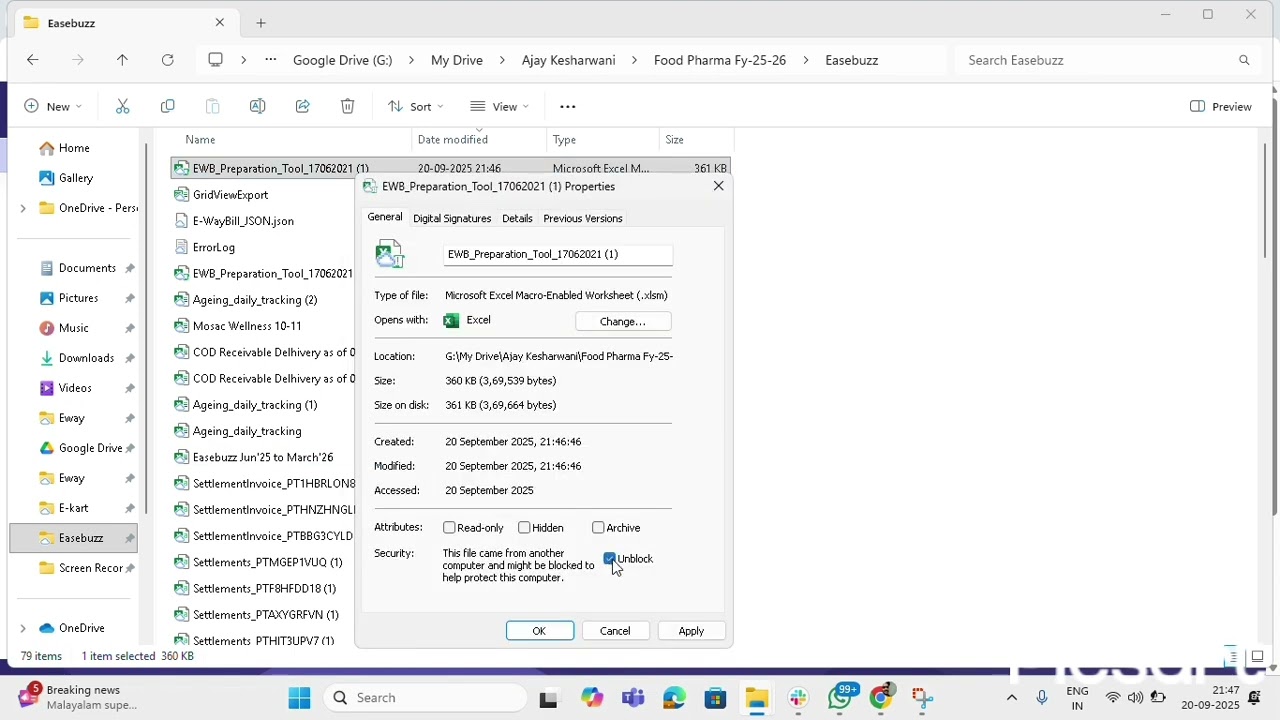
Task: Click the Share icon in Explorer toolbar
Action: coord(302,106)
